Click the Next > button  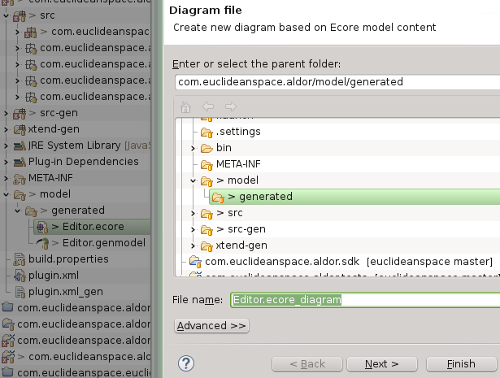tap(382, 364)
